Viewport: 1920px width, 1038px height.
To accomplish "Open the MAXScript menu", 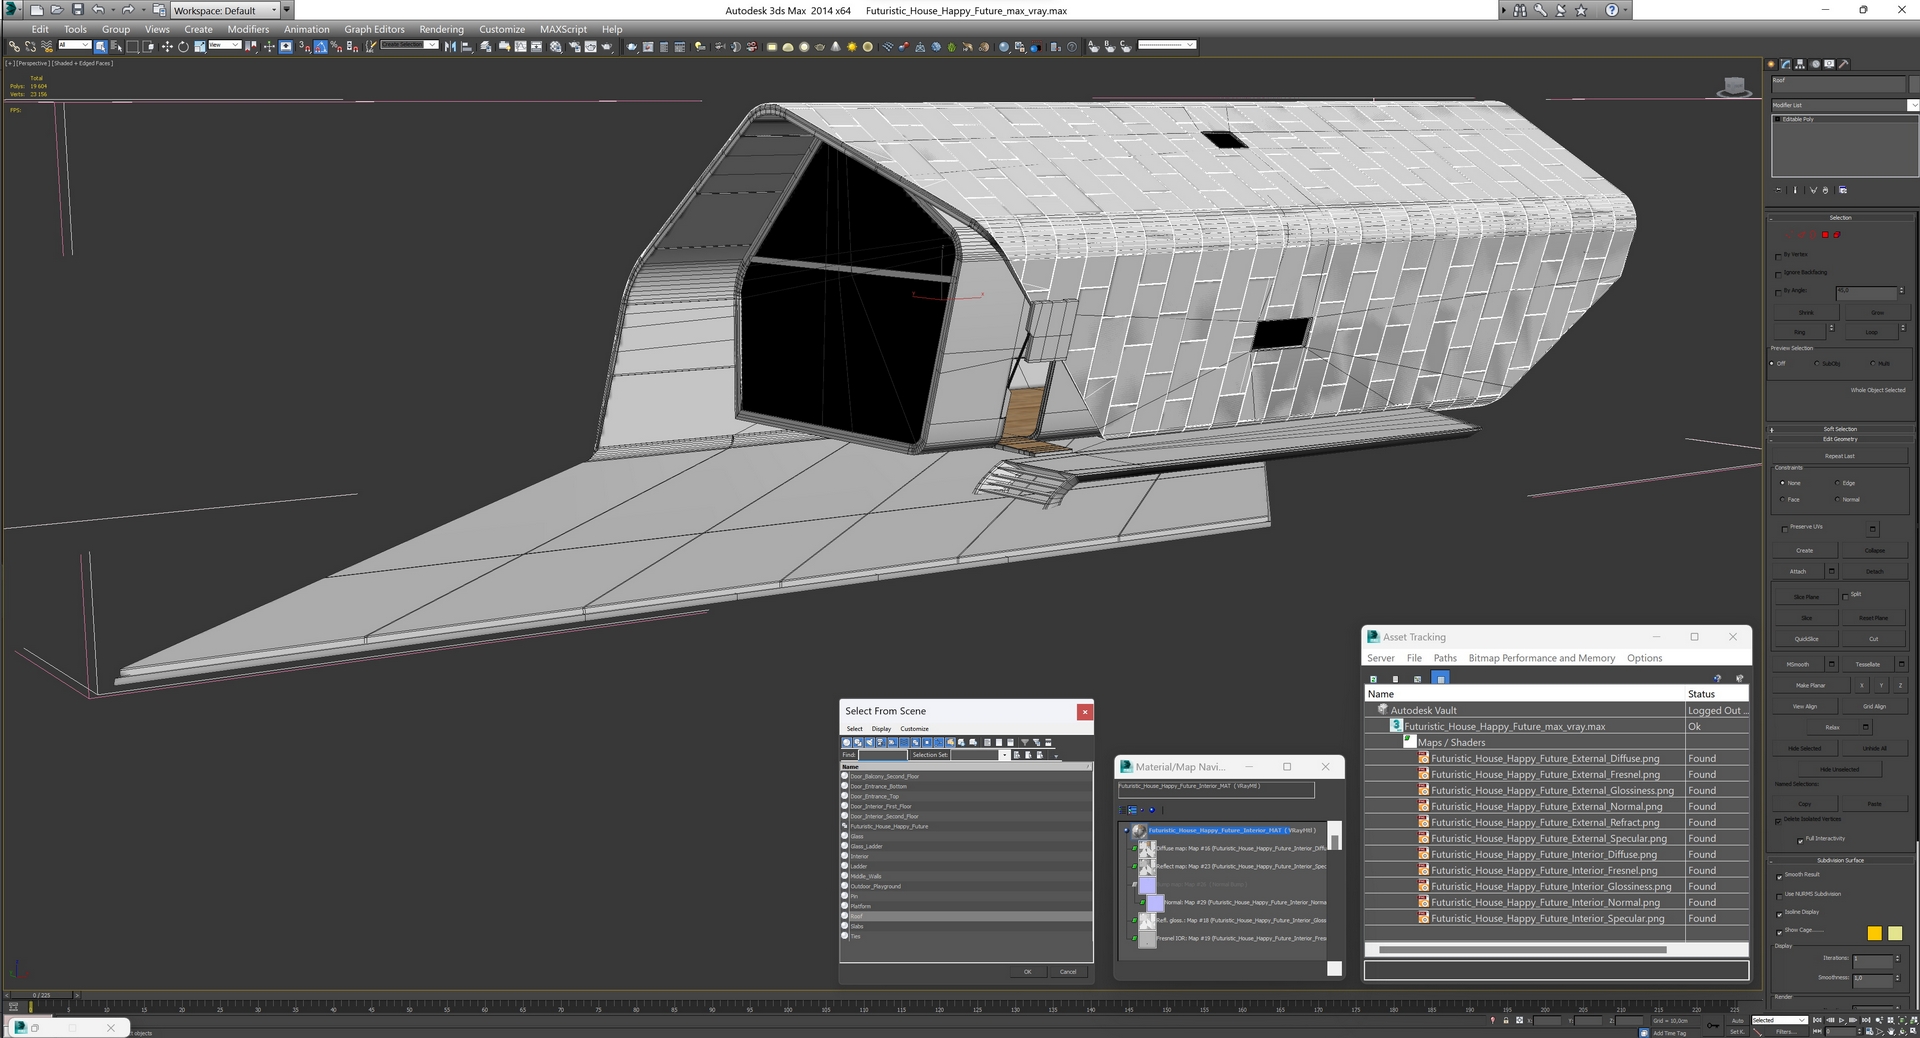I will point(563,29).
